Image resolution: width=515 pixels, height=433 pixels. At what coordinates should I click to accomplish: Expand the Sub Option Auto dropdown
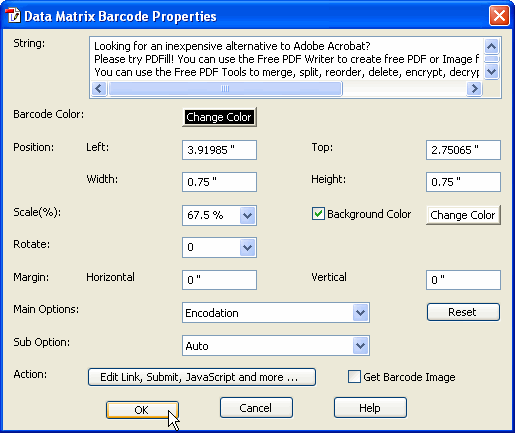(x=360, y=346)
